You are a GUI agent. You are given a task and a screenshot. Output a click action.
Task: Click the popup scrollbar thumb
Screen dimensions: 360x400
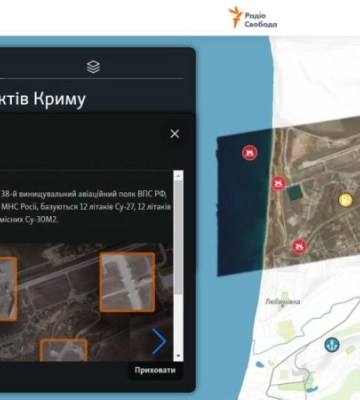click(x=178, y=237)
